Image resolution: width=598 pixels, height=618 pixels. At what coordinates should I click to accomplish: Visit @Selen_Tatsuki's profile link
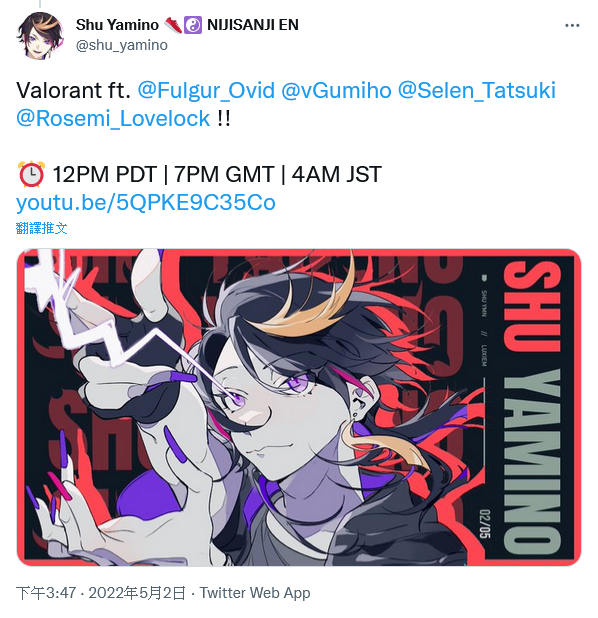click(x=477, y=90)
